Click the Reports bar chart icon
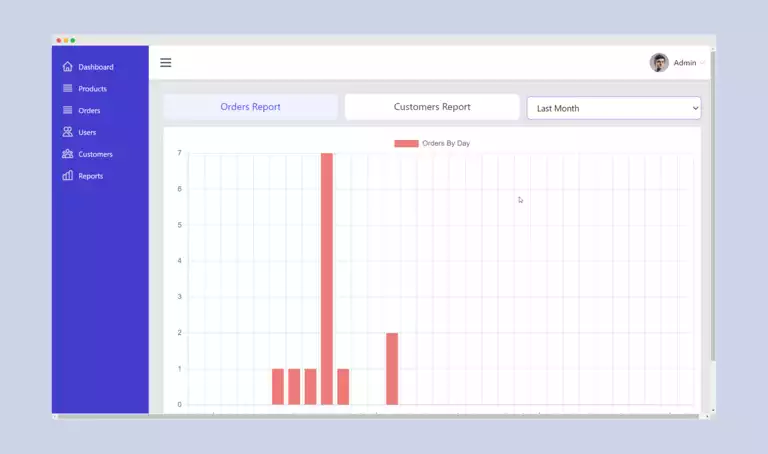The width and height of the screenshot is (768, 454). 68,175
